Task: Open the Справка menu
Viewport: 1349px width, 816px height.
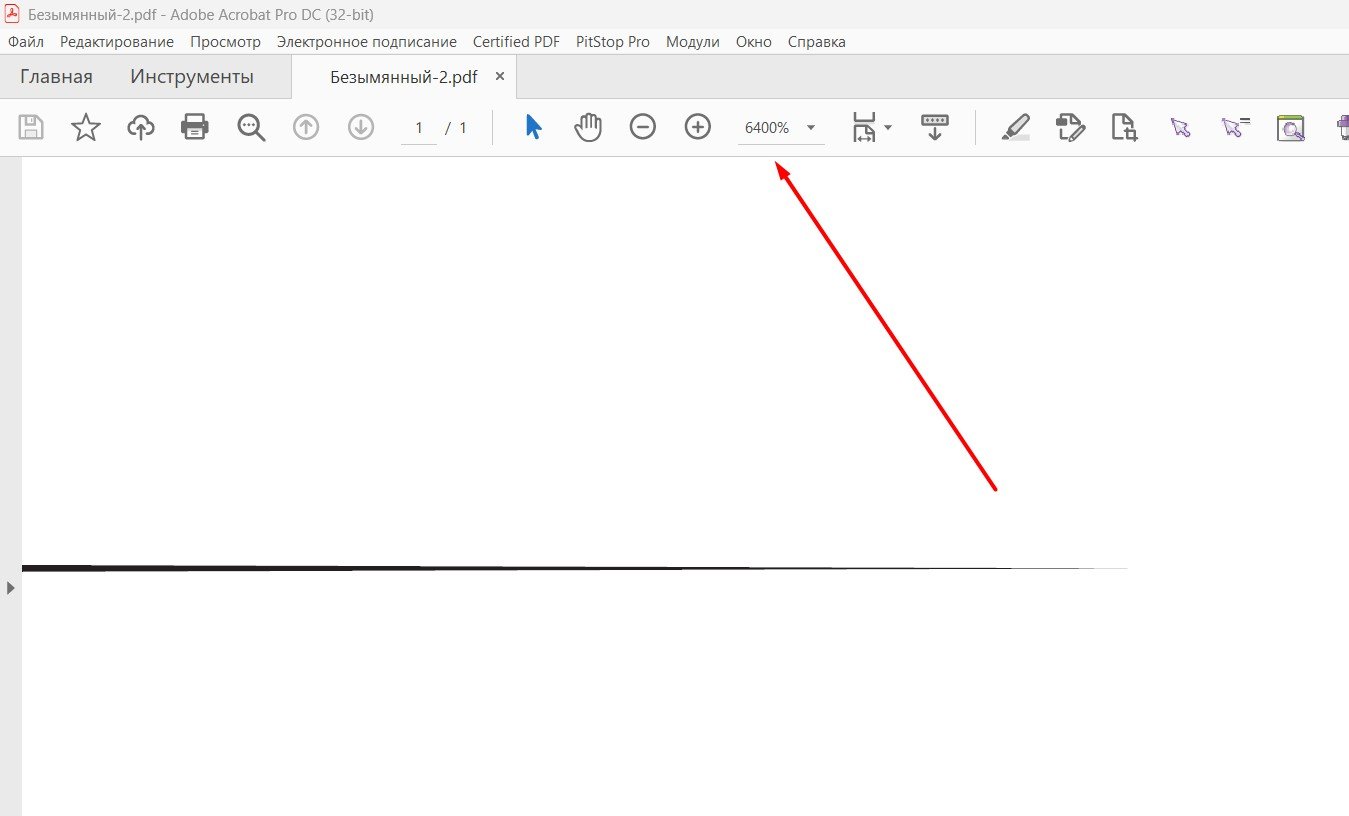Action: pyautogui.click(x=817, y=42)
